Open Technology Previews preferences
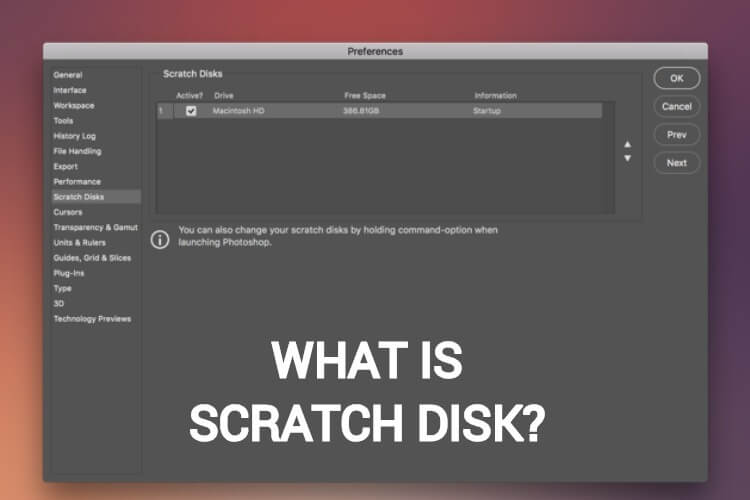The height and width of the screenshot is (500, 750). pos(92,319)
